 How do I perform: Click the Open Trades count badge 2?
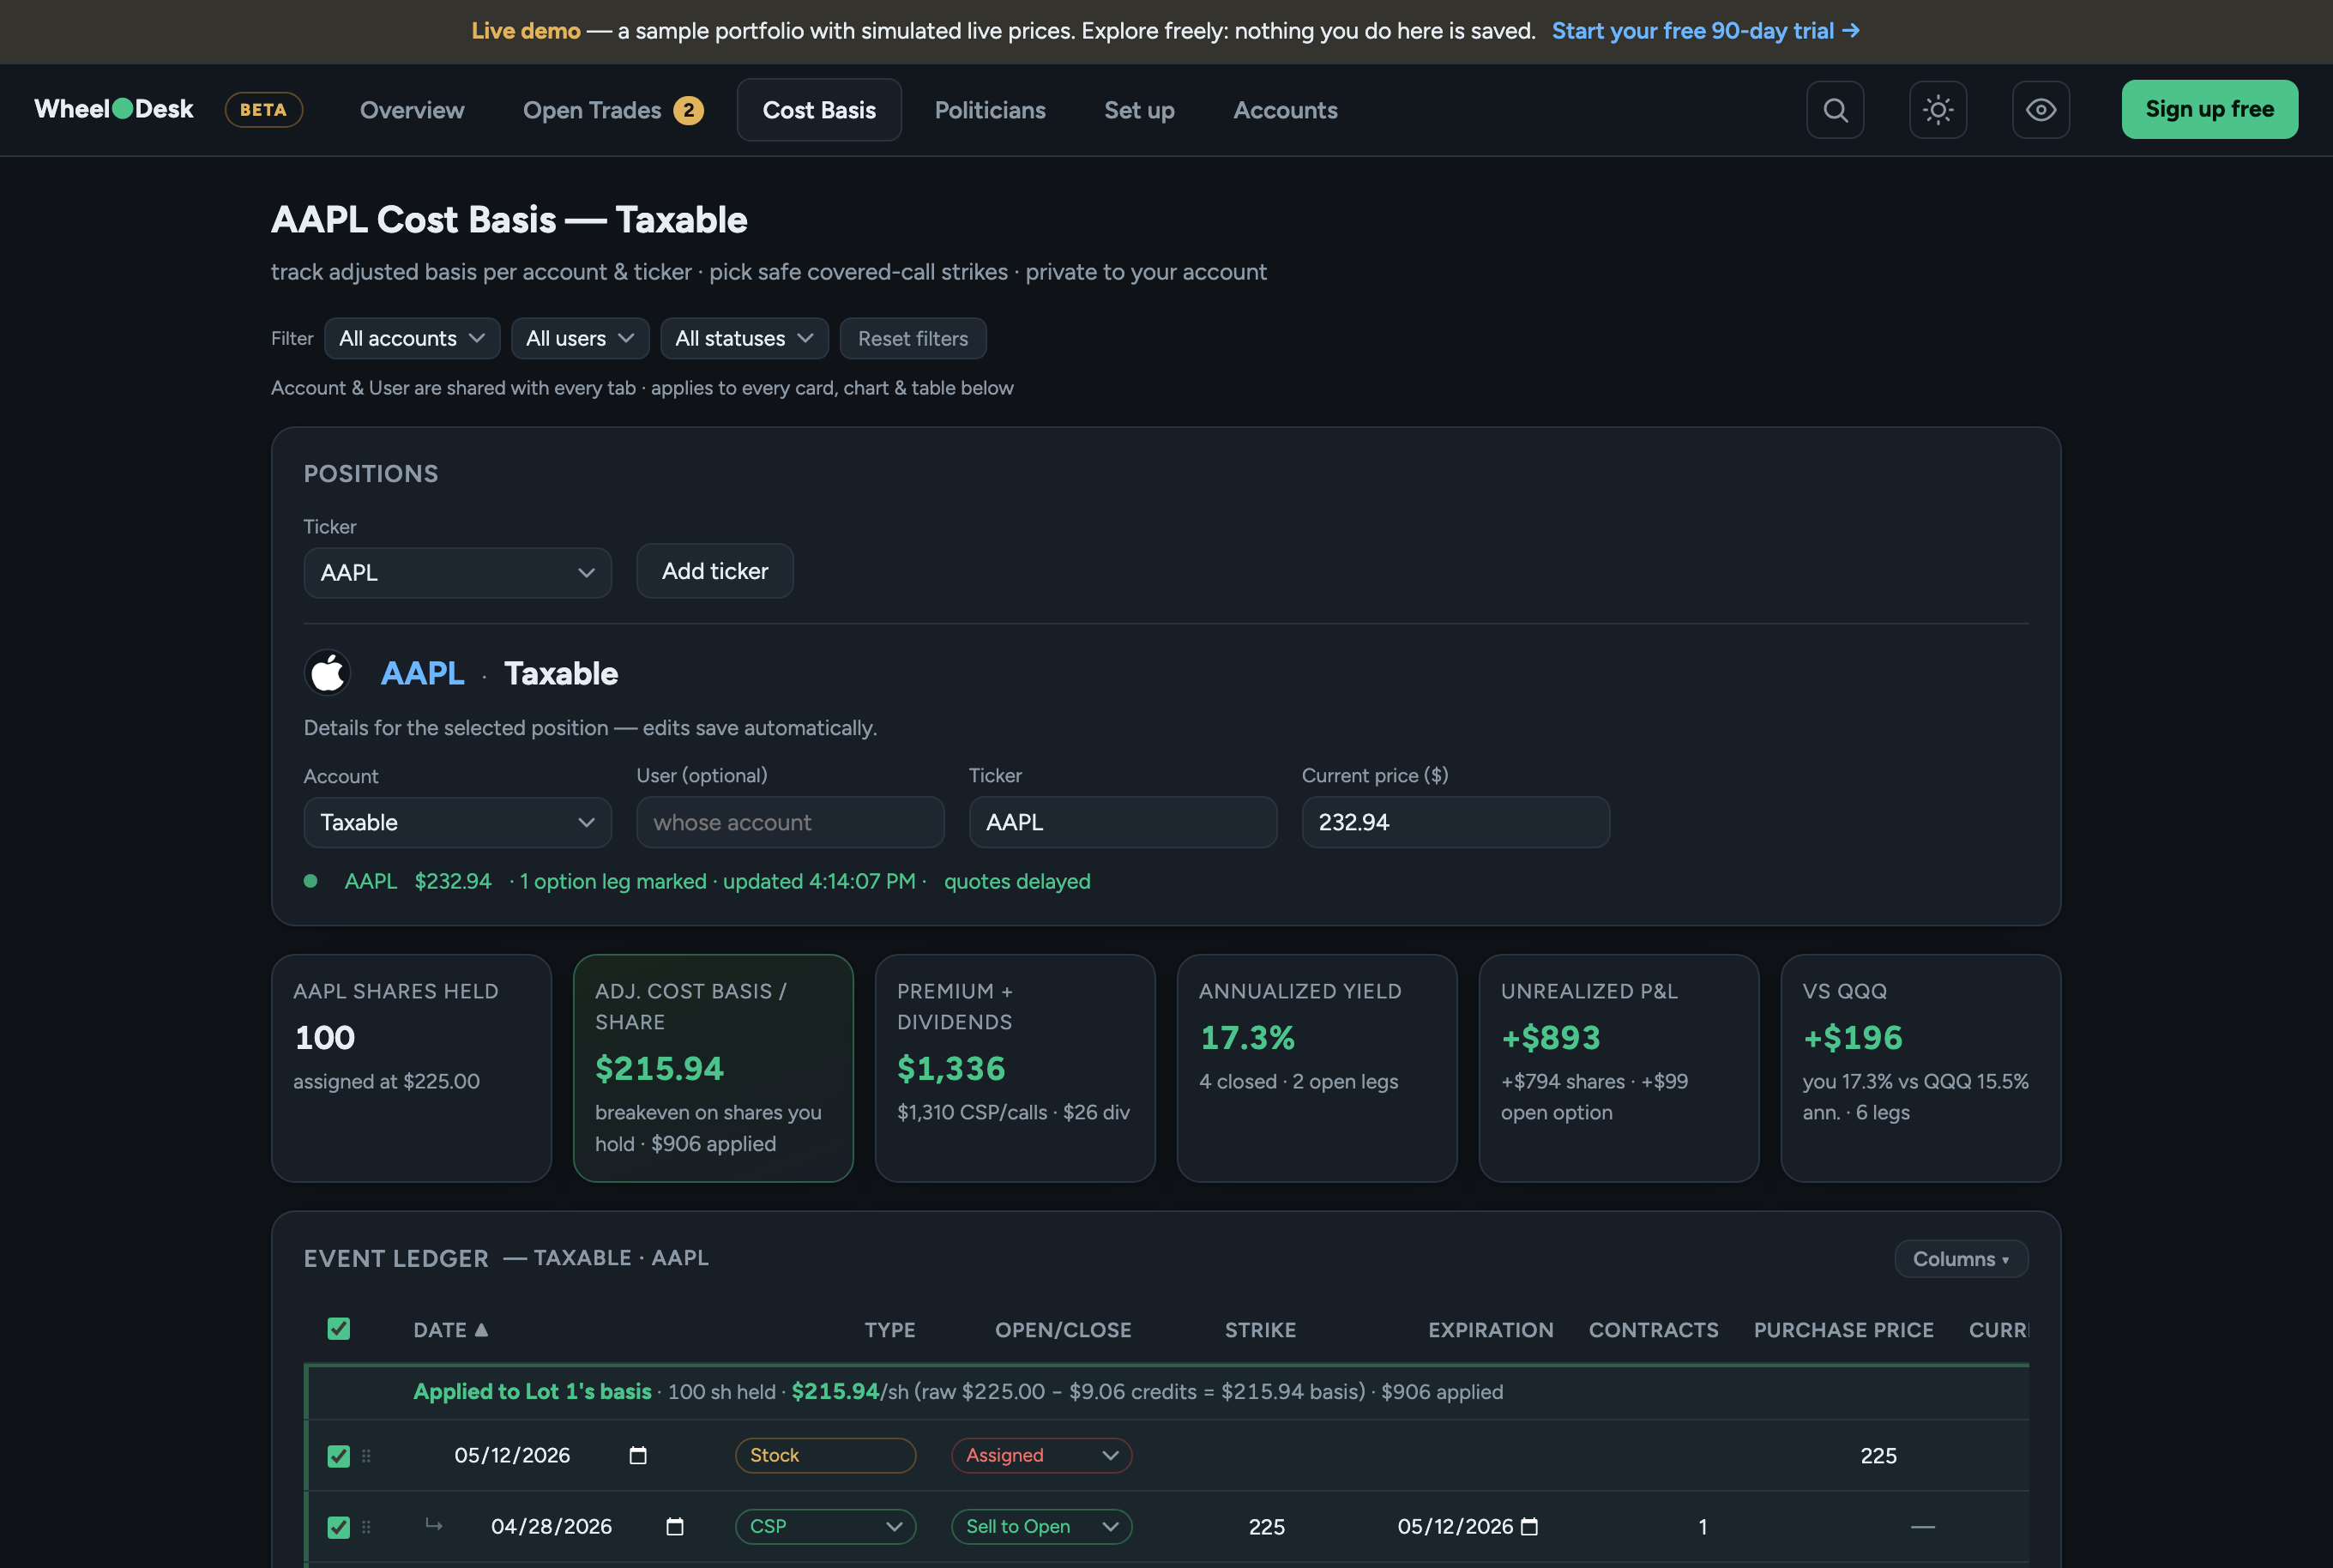point(688,110)
